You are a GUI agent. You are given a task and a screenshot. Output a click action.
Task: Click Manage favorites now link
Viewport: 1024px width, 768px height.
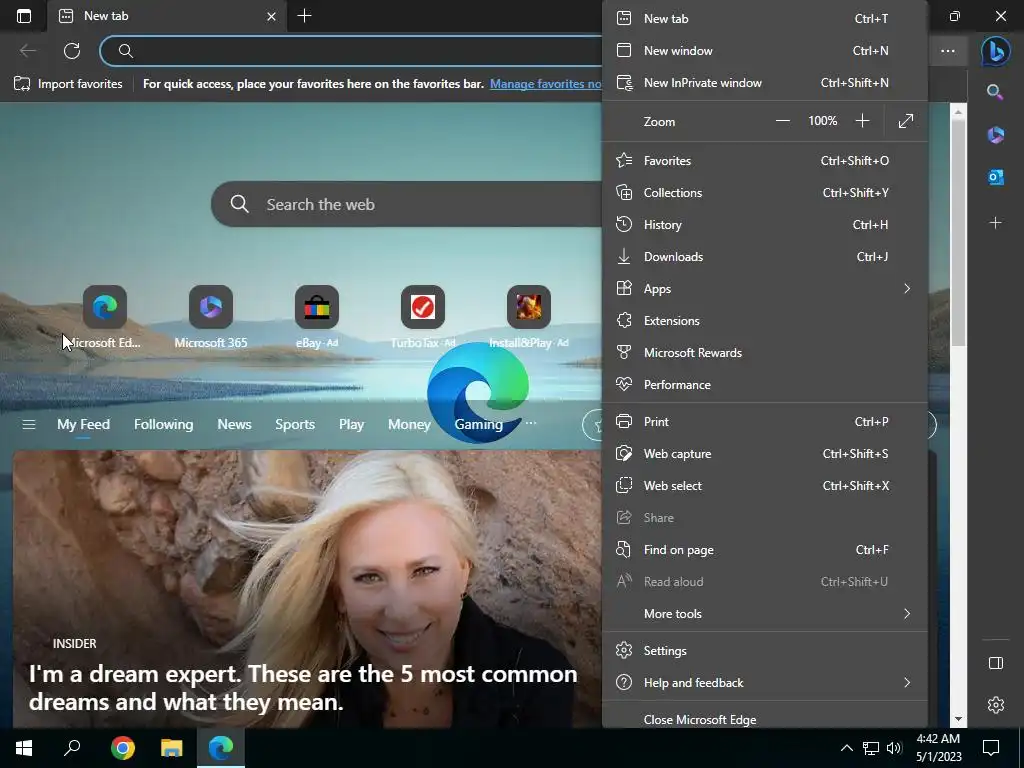[545, 84]
